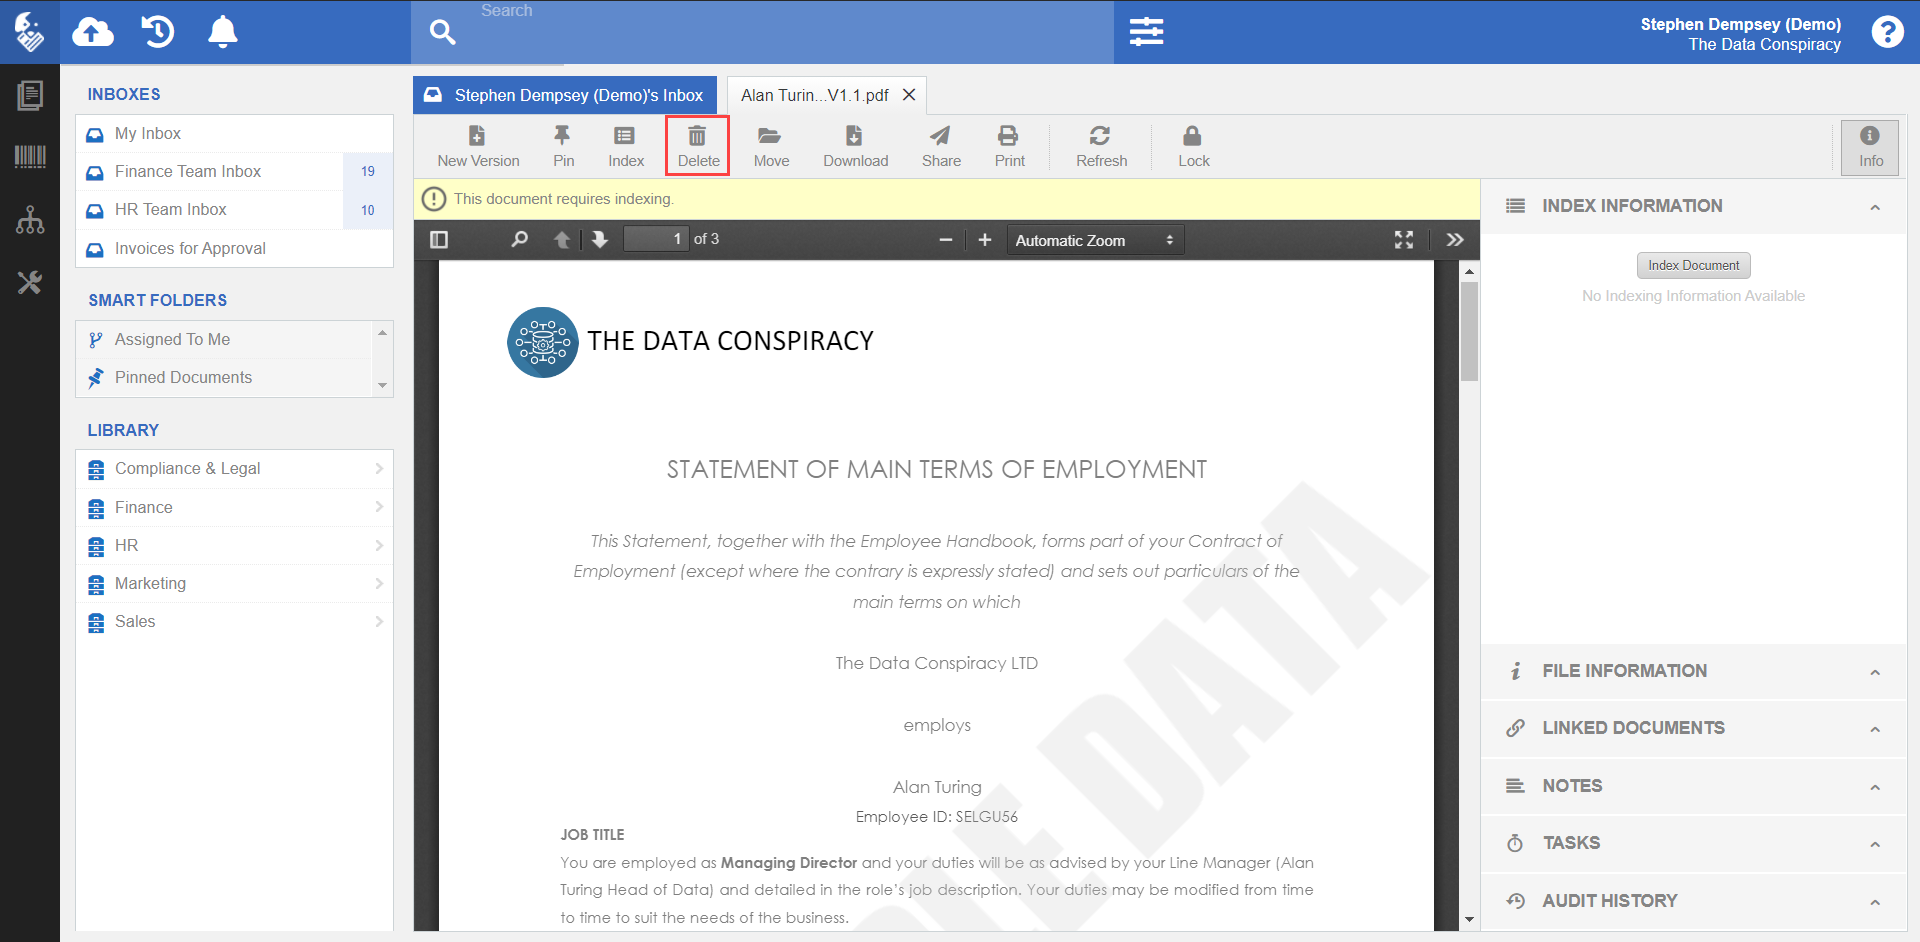This screenshot has height=942, width=1920.
Task: Open the hierarchy tree icon in rail
Action: click(x=30, y=220)
